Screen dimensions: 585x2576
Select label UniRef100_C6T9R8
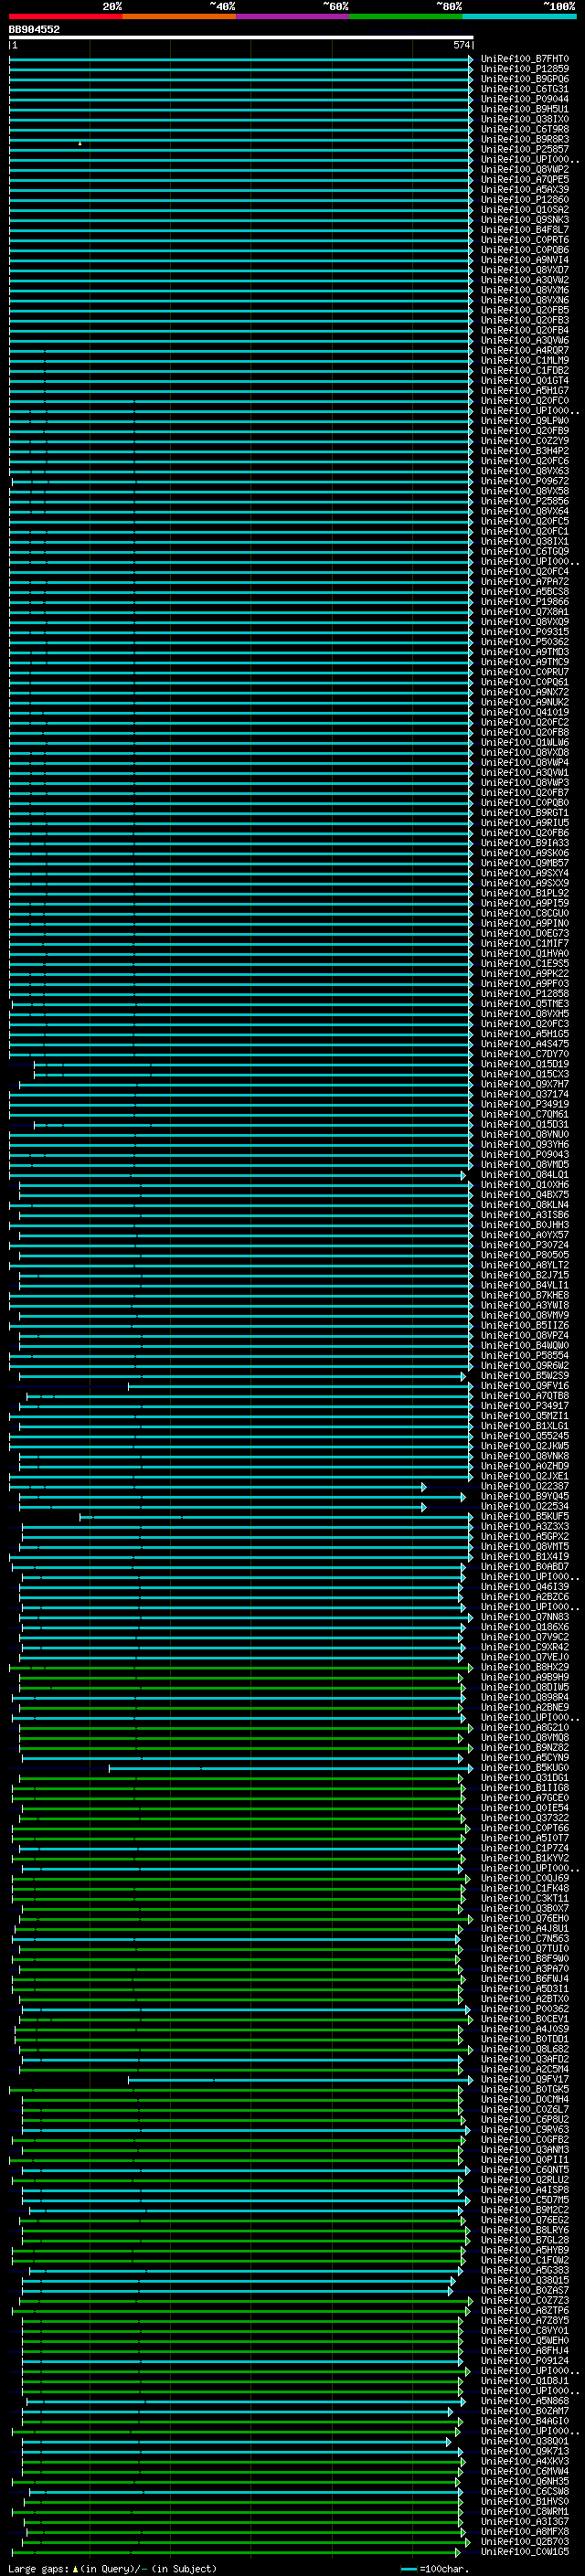click(525, 129)
